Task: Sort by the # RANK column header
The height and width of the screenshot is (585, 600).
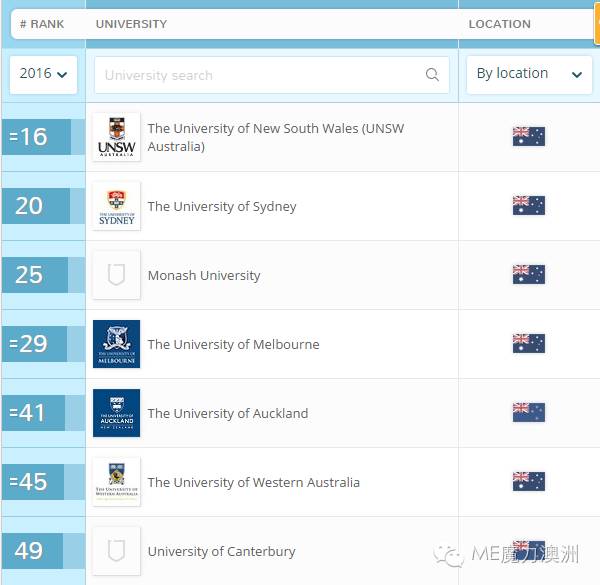Action: (42, 24)
